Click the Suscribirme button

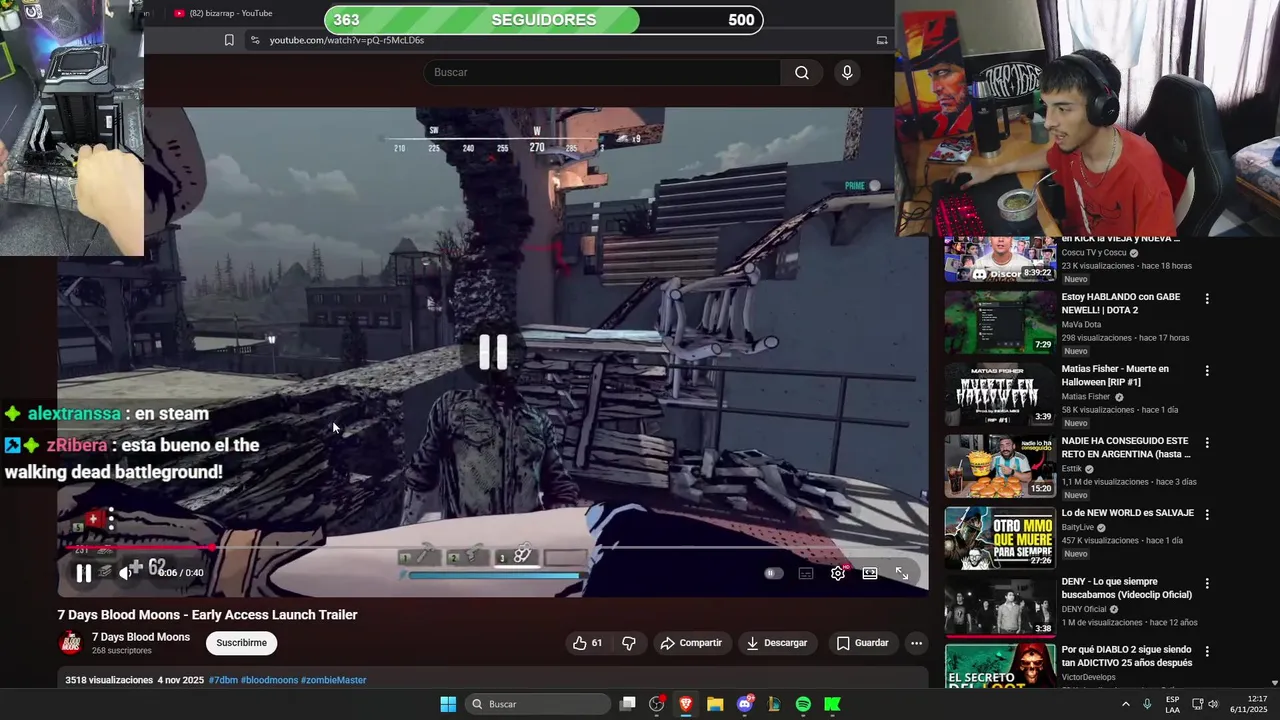[x=241, y=643]
